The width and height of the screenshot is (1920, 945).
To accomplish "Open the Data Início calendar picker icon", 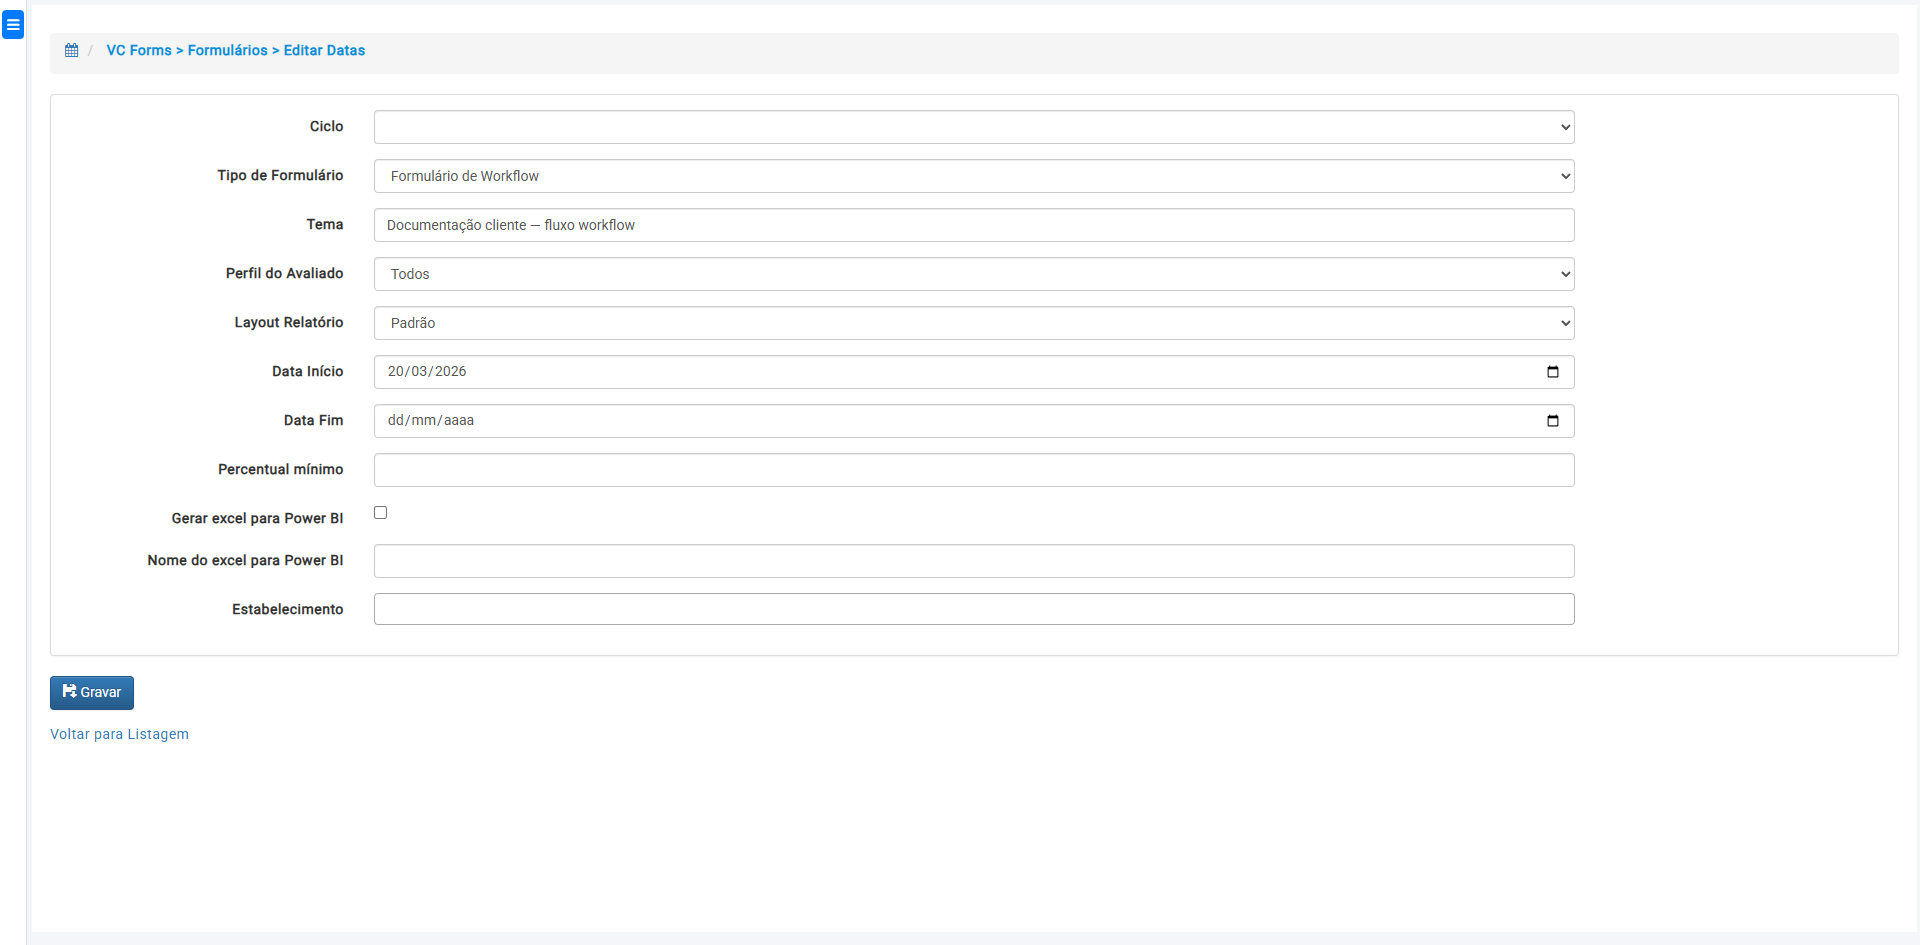I will tap(1552, 372).
